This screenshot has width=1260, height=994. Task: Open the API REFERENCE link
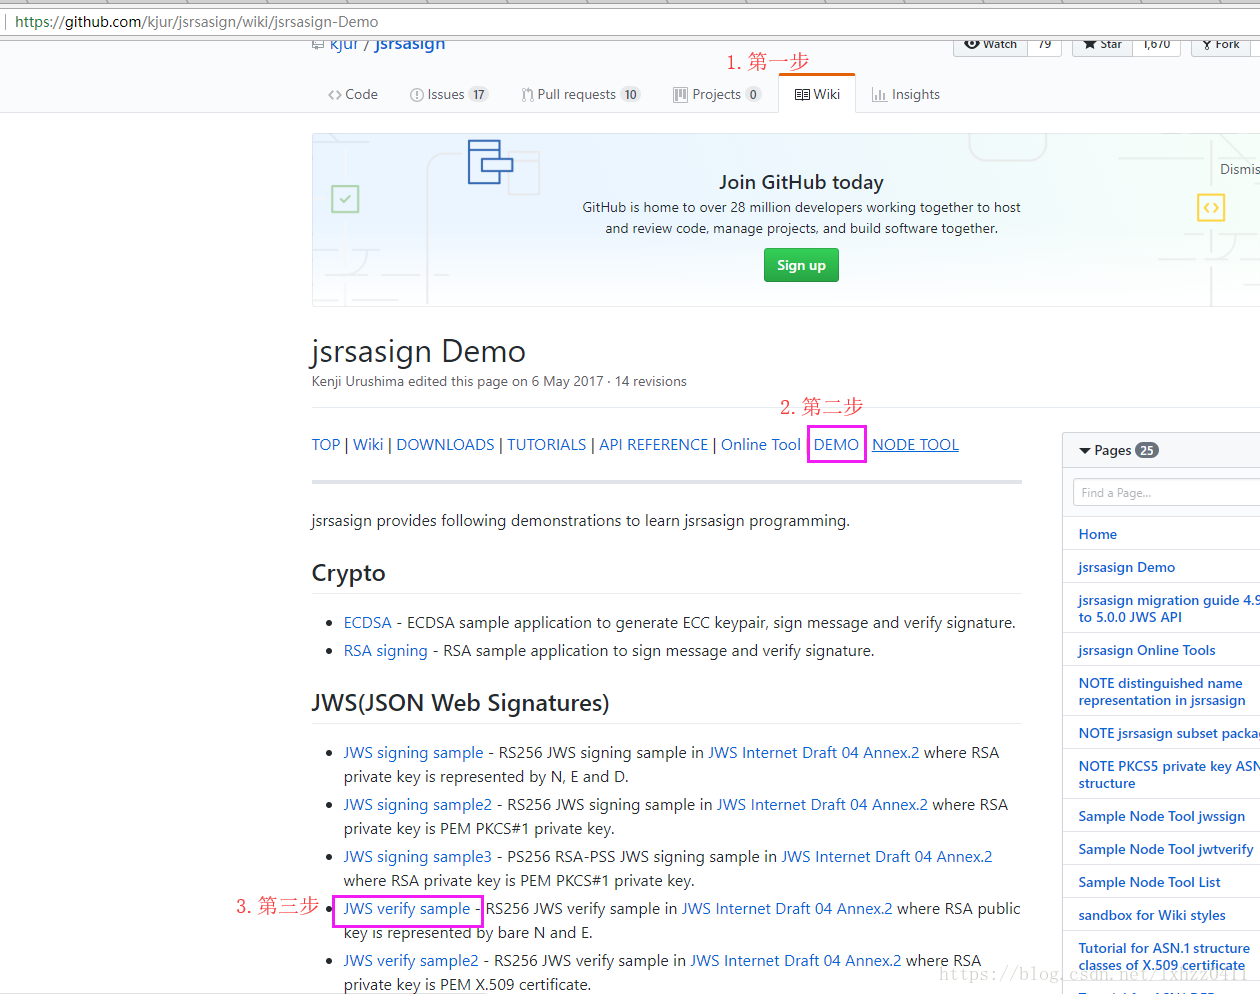tap(654, 444)
